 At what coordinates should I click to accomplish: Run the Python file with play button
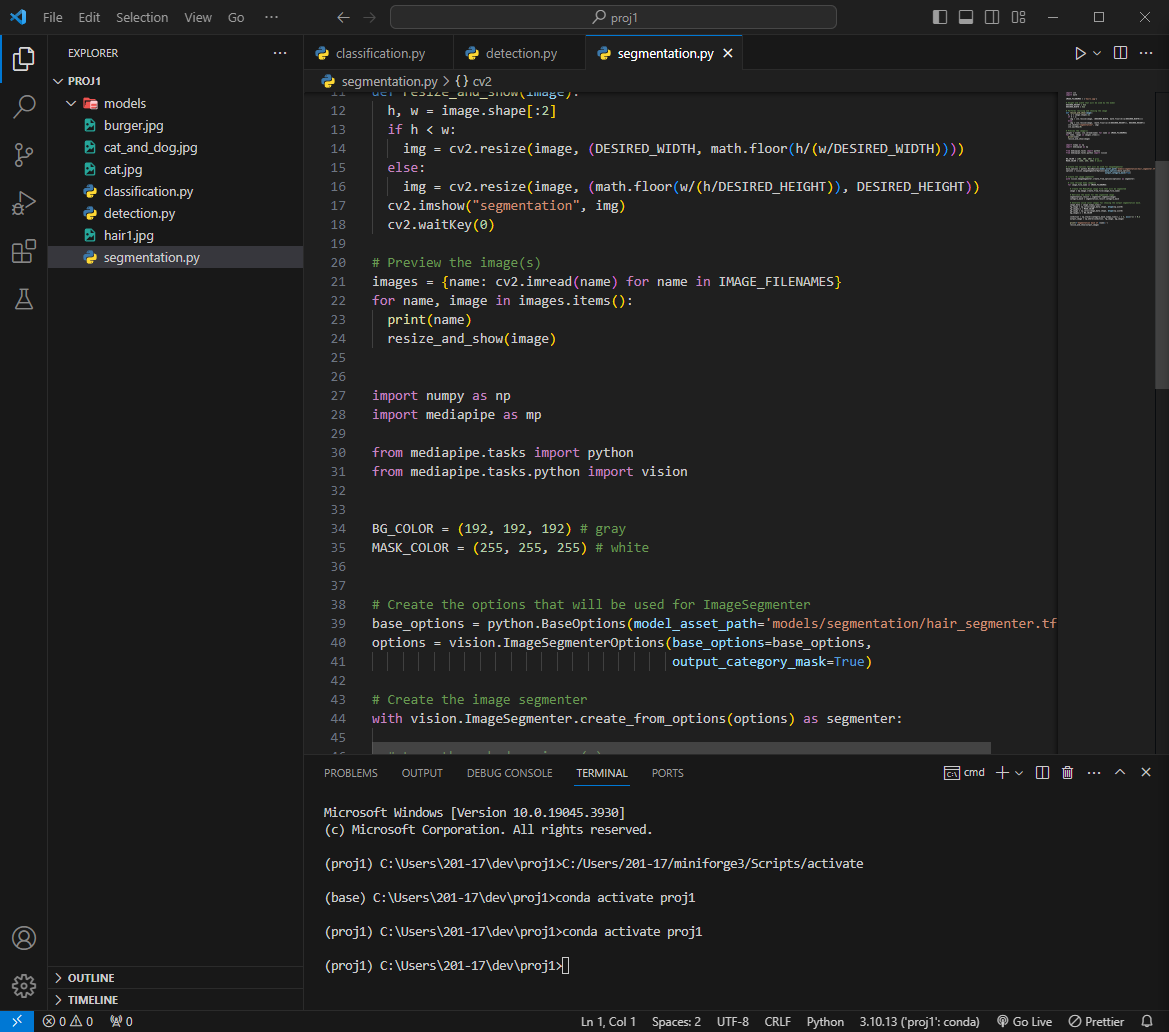click(1080, 53)
